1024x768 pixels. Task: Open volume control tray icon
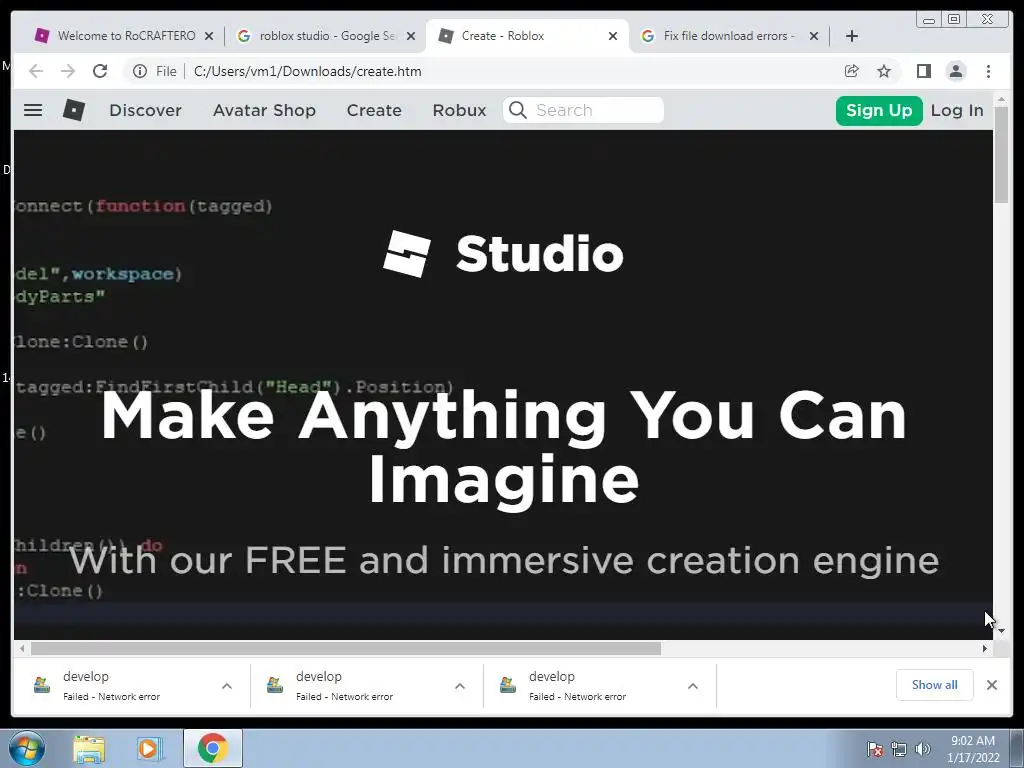click(x=922, y=749)
